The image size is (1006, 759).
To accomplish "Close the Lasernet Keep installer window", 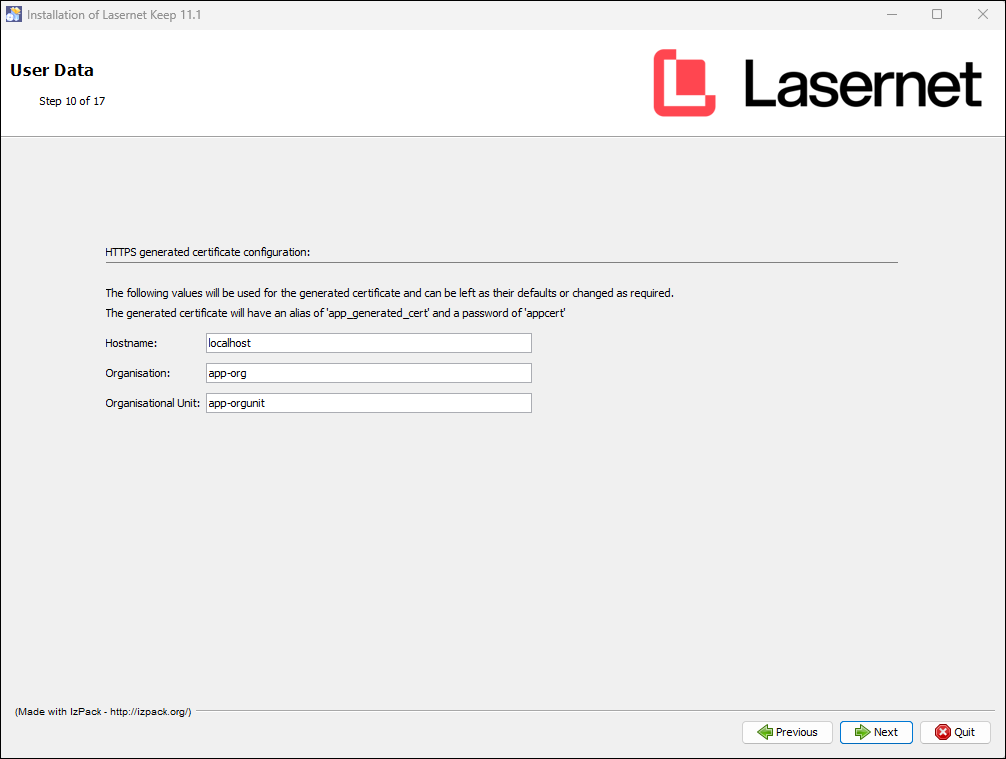I will (982, 15).
